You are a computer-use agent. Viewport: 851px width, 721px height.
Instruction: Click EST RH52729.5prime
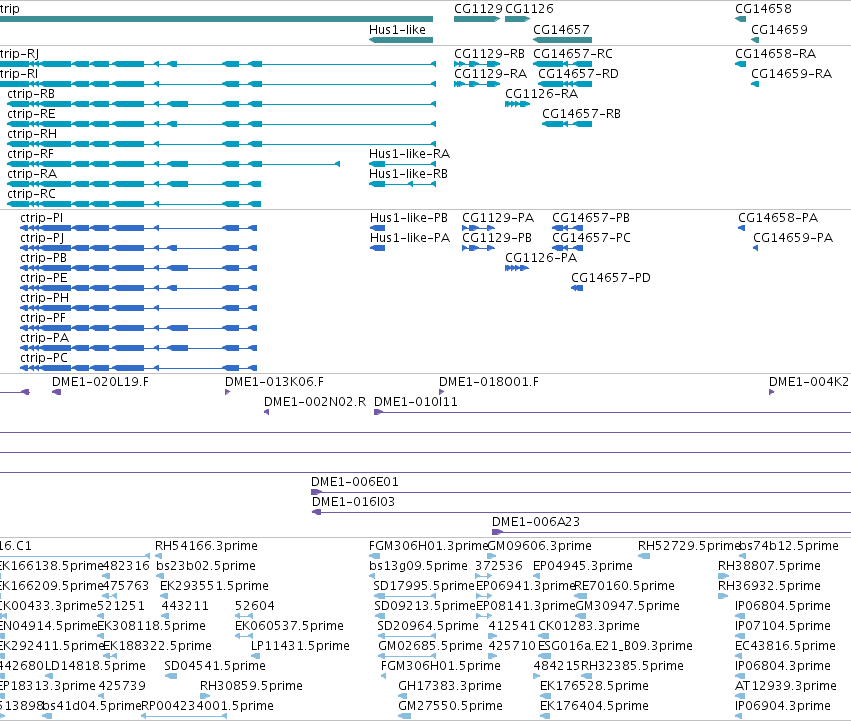pyautogui.click(x=689, y=546)
